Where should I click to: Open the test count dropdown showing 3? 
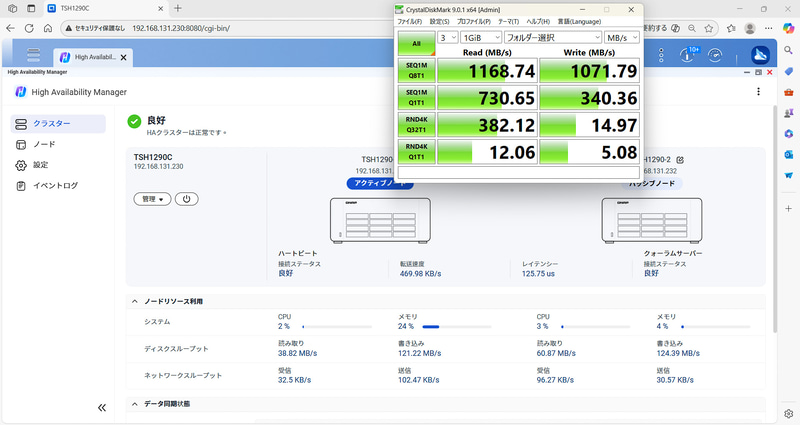[x=447, y=38]
